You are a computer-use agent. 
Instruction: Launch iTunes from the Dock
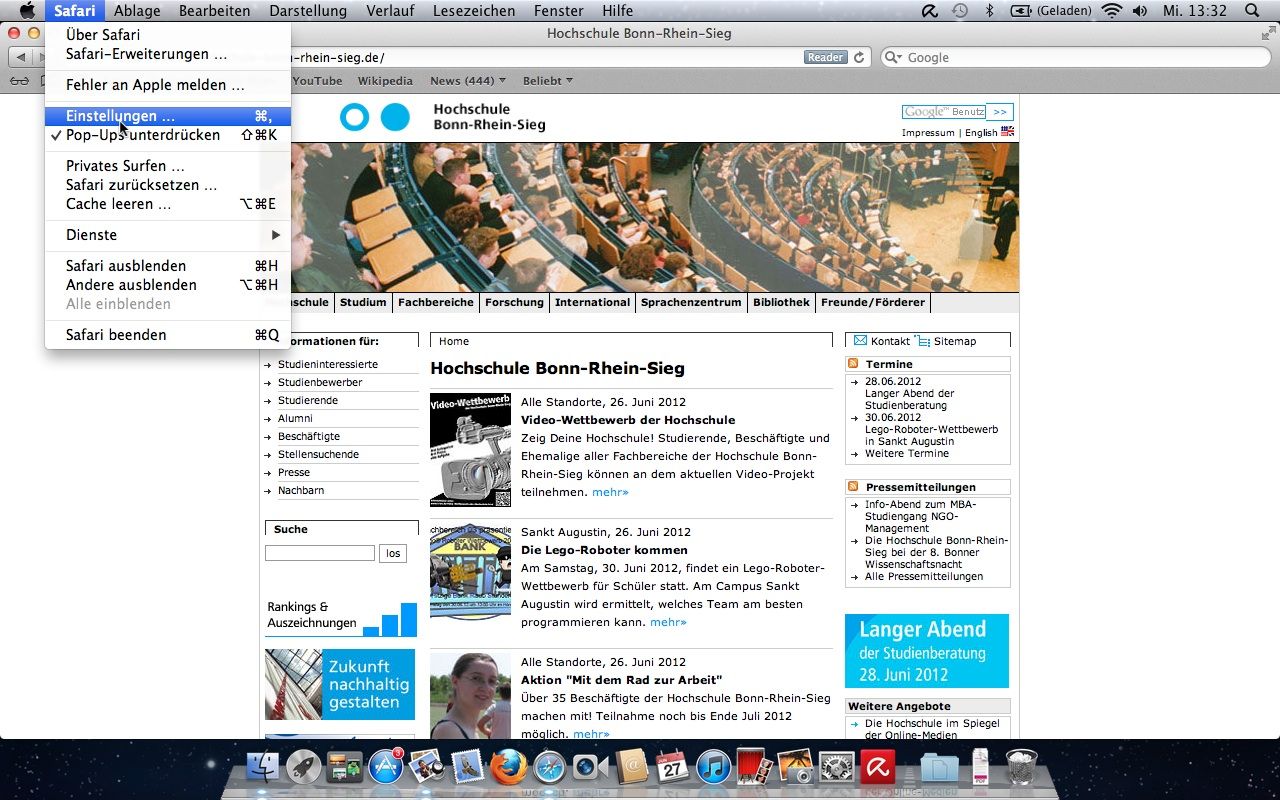coord(714,768)
